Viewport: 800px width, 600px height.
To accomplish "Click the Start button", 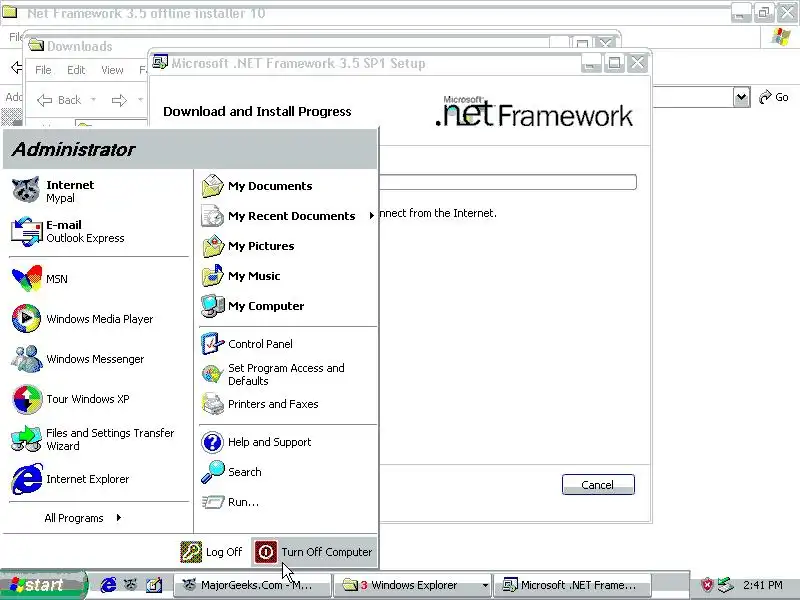I will [x=43, y=585].
